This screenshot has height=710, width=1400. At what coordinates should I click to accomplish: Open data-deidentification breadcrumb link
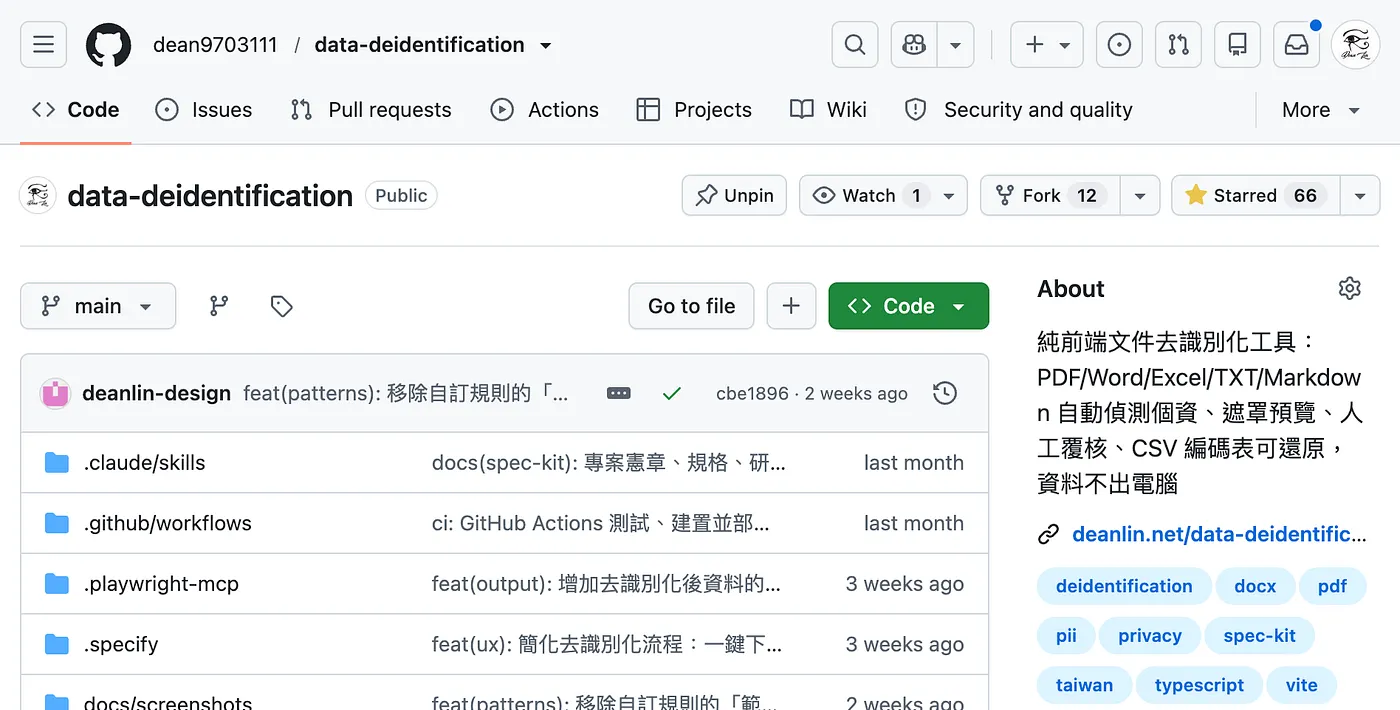coord(419,45)
